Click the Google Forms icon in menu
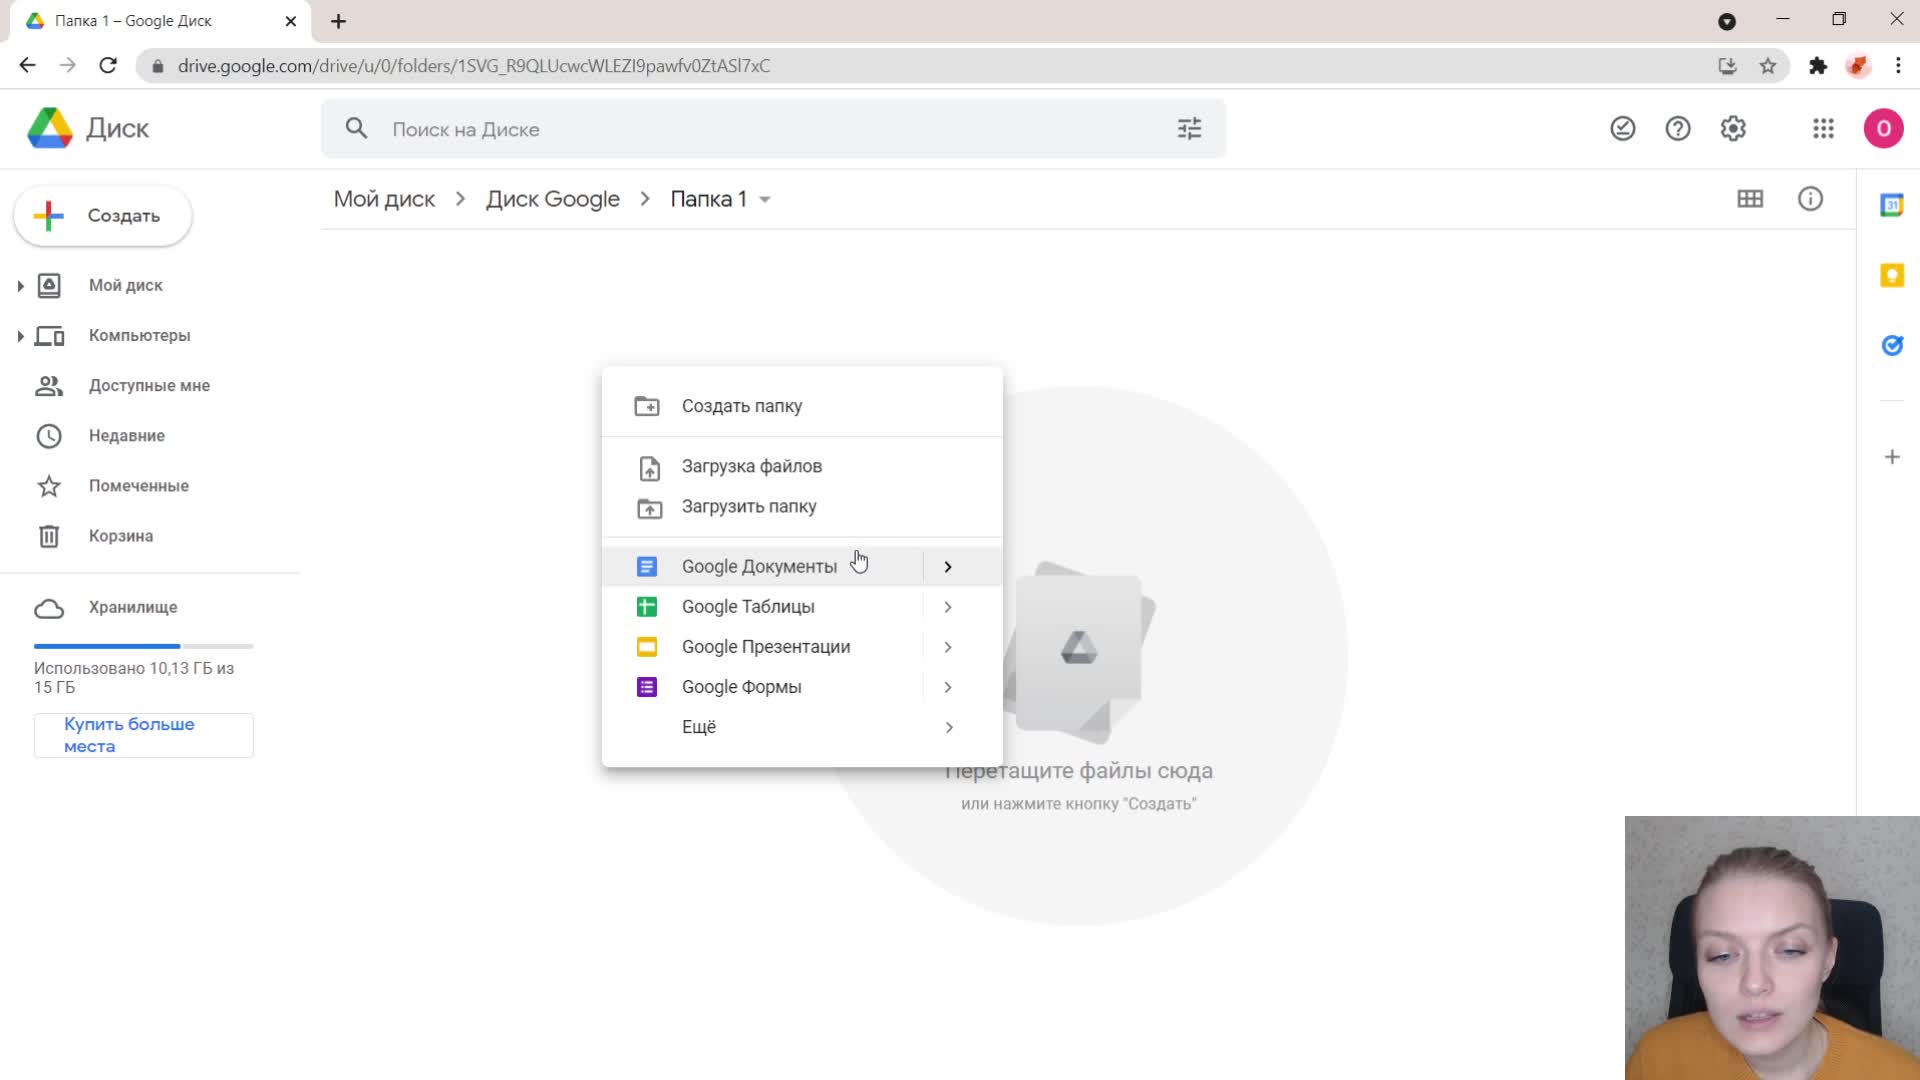This screenshot has width=1920, height=1080. point(647,687)
